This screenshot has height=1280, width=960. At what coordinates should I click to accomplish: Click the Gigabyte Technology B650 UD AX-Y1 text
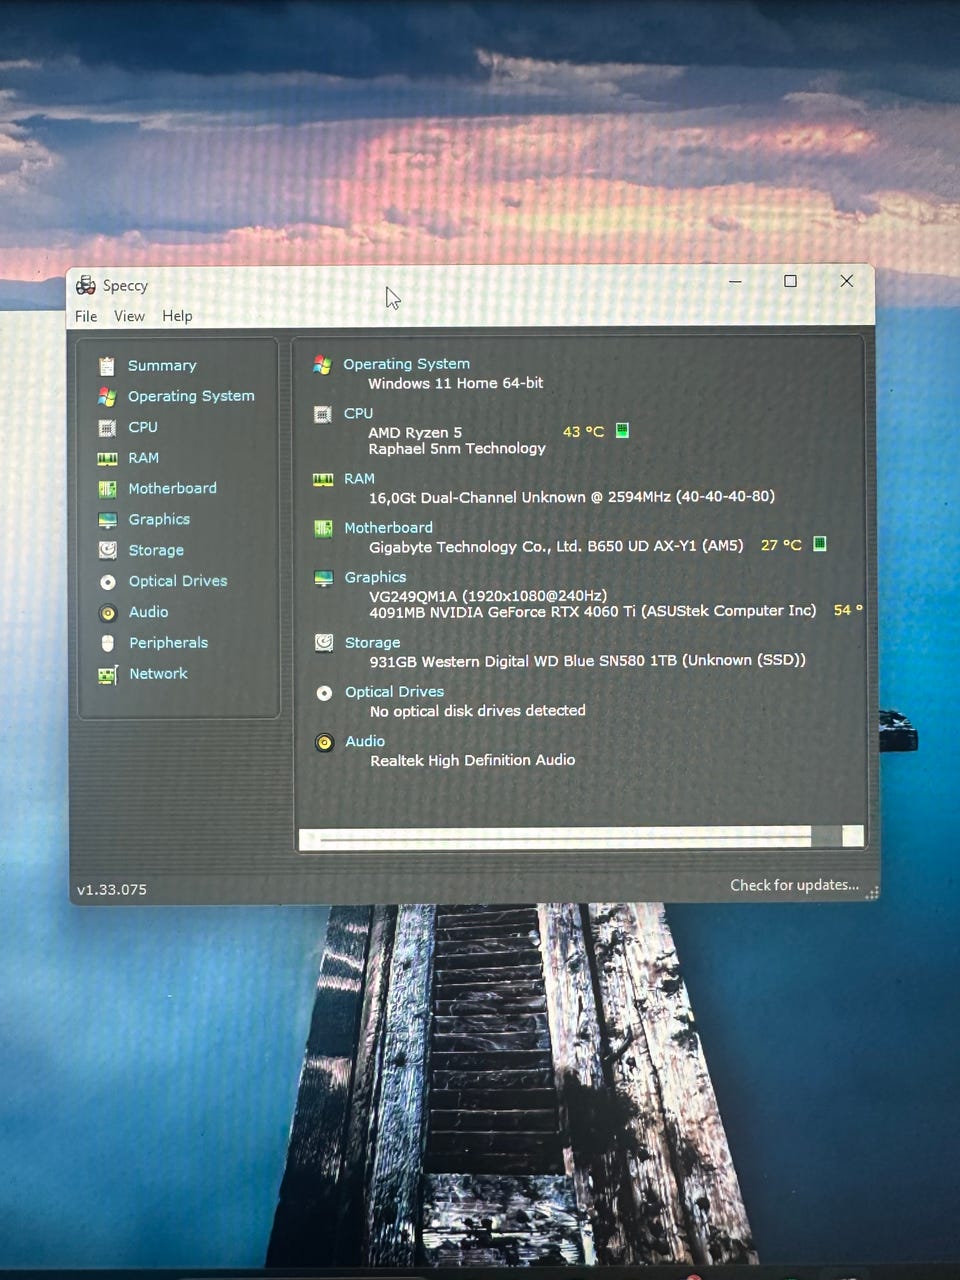556,546
